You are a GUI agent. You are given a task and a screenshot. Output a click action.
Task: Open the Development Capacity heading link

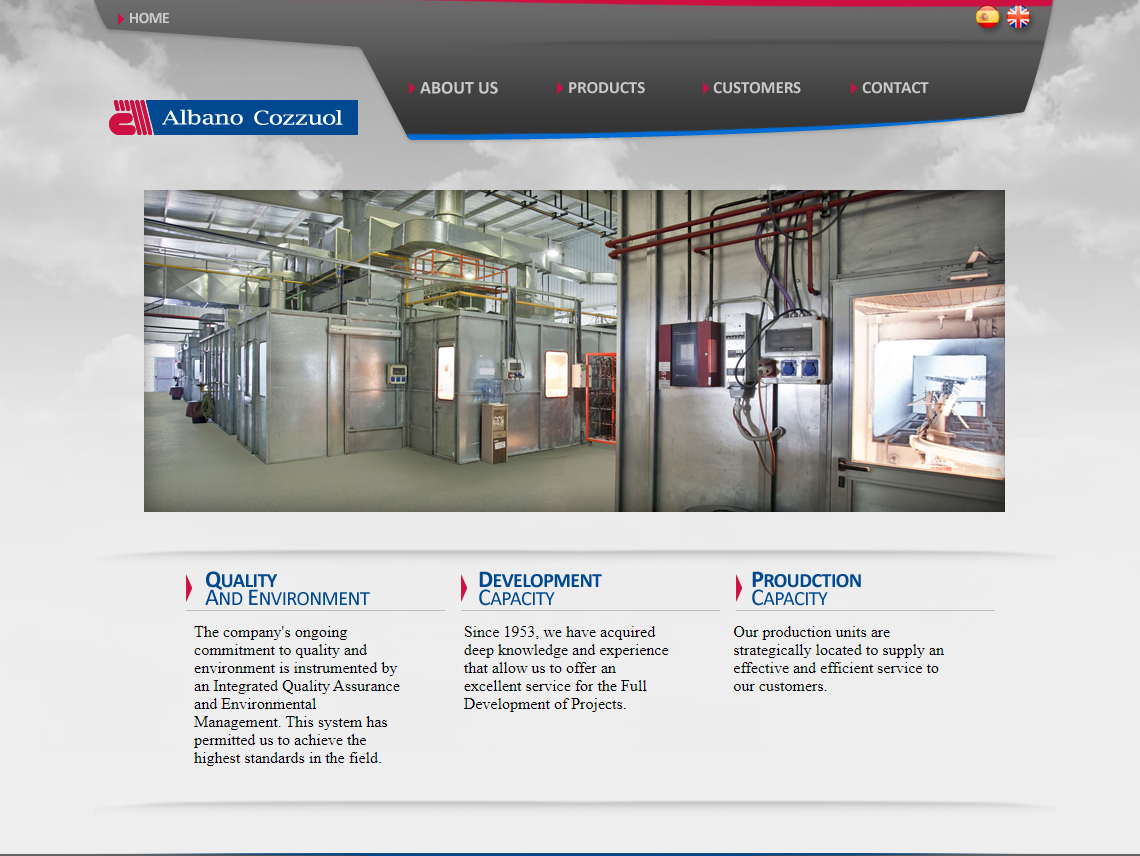click(539, 589)
